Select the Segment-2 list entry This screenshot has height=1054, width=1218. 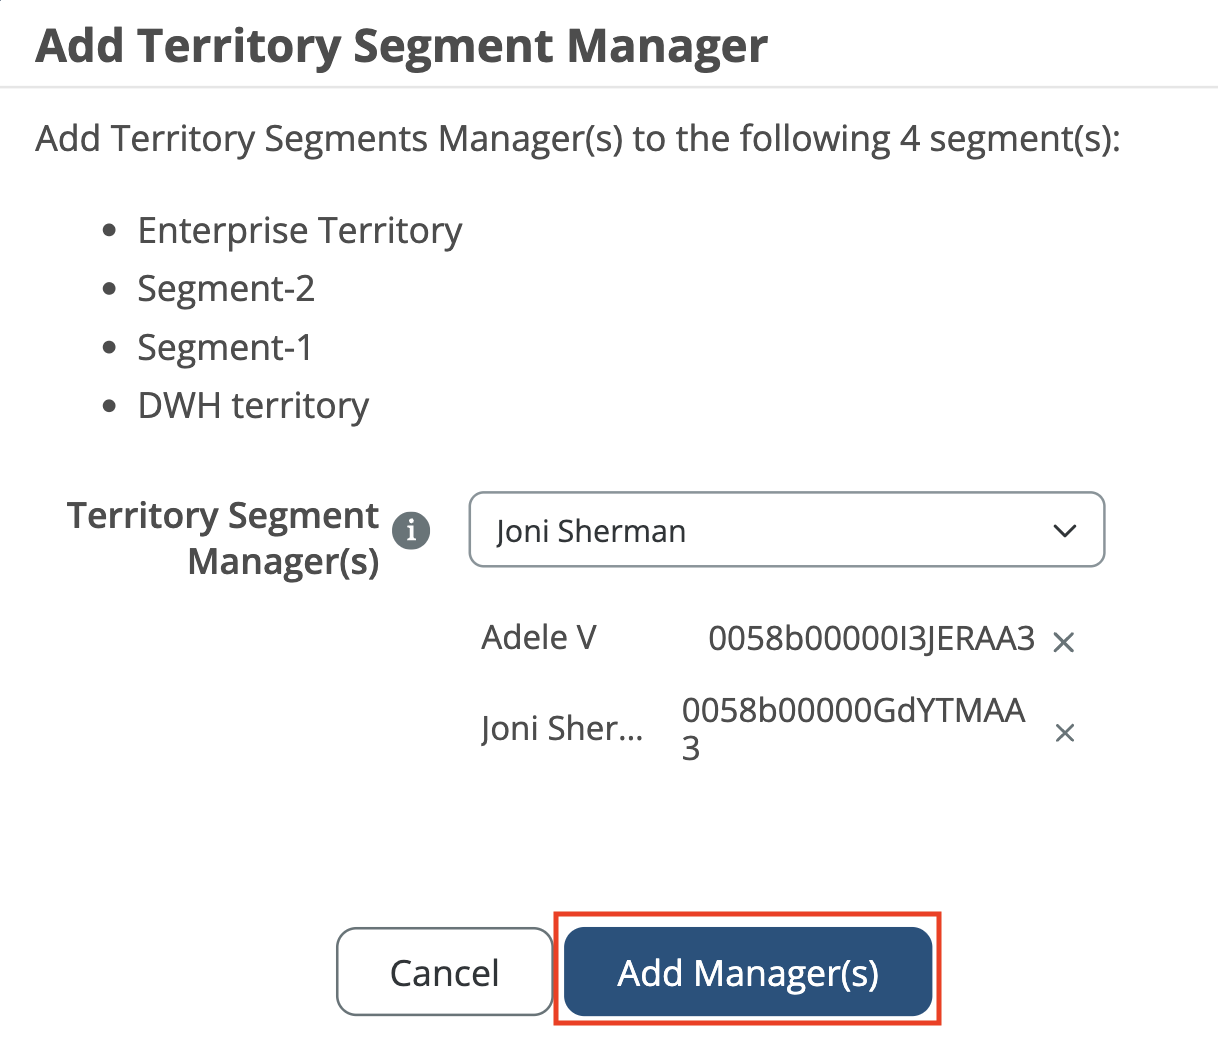point(226,288)
